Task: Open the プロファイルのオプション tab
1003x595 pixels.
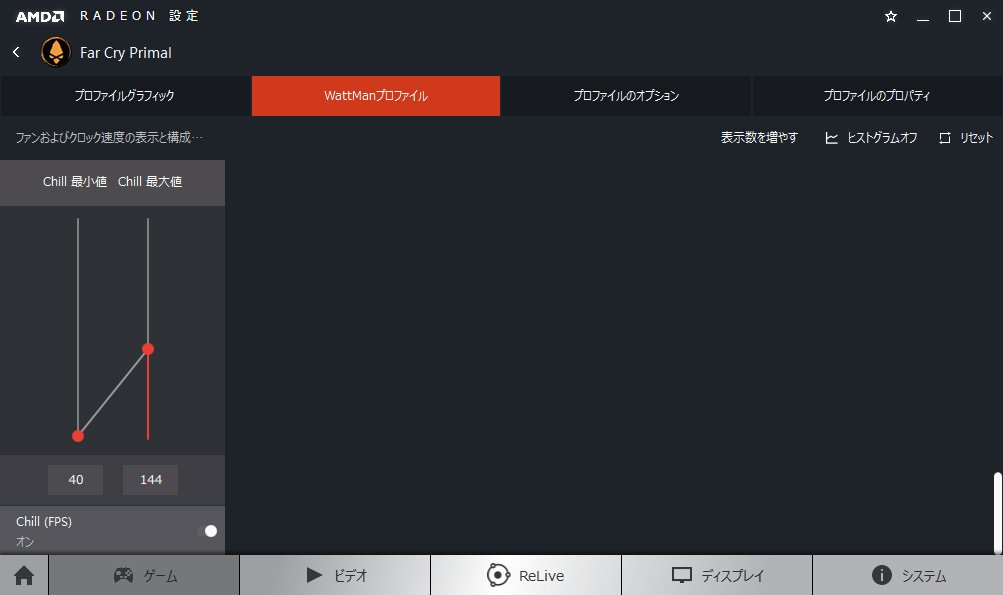Action: point(626,96)
